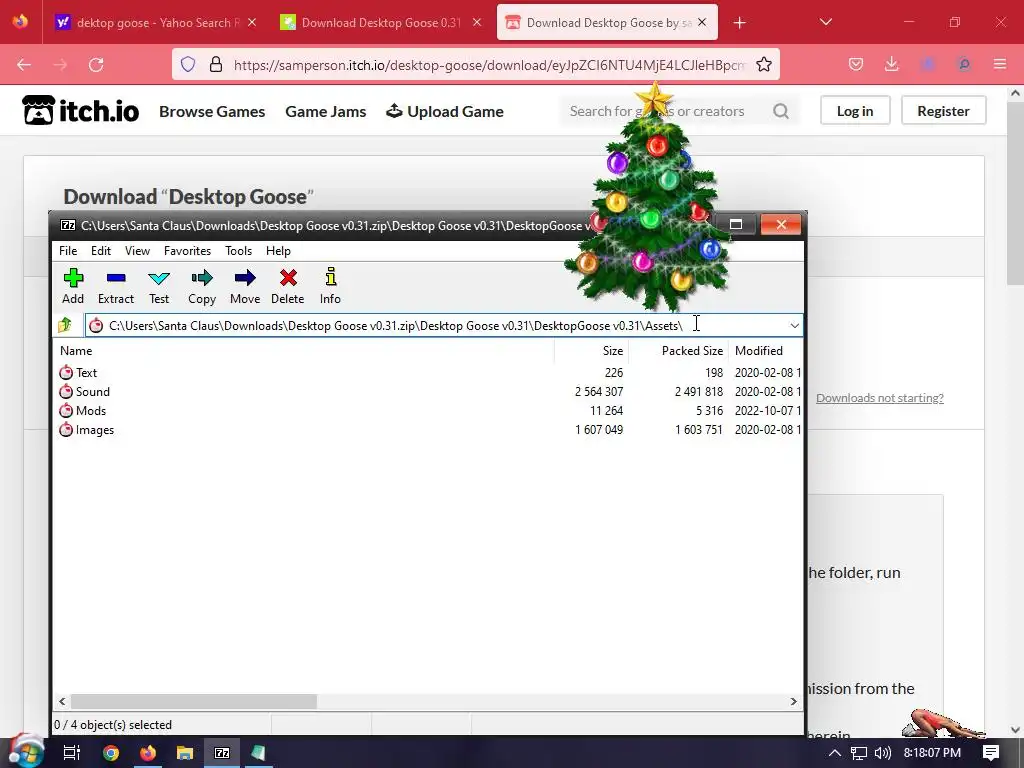Select the Text folder icon
This screenshot has height=768, width=1024.
pyautogui.click(x=66, y=373)
